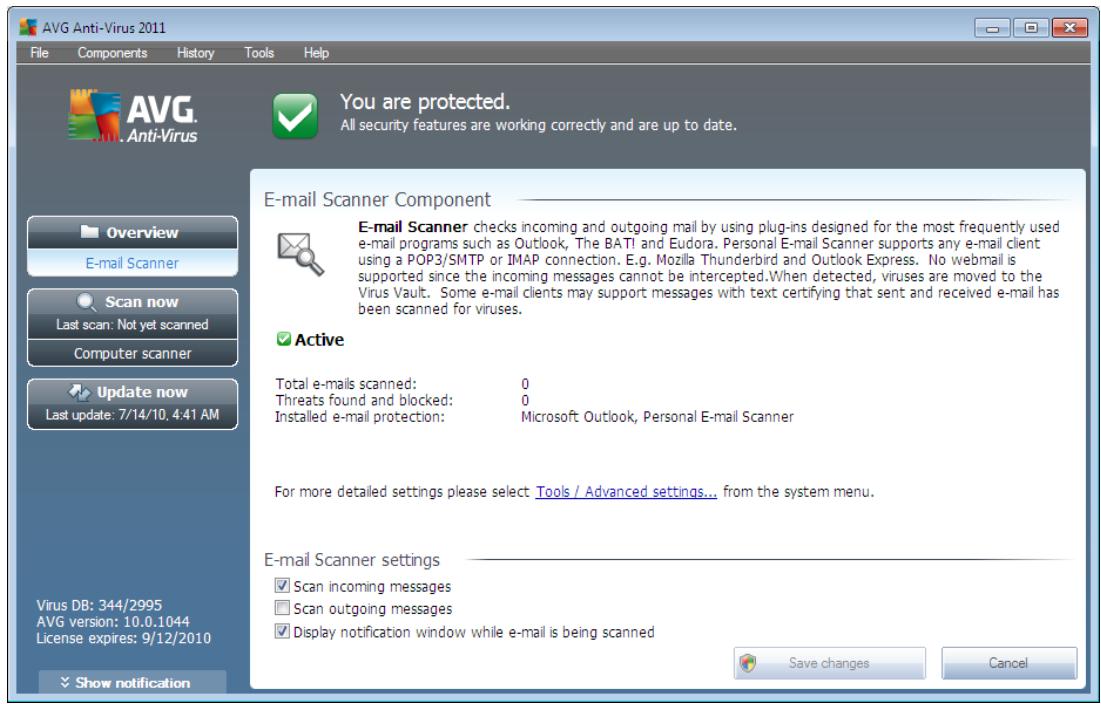Close the AVG window
The image size is (1101, 704).
[x=1069, y=28]
